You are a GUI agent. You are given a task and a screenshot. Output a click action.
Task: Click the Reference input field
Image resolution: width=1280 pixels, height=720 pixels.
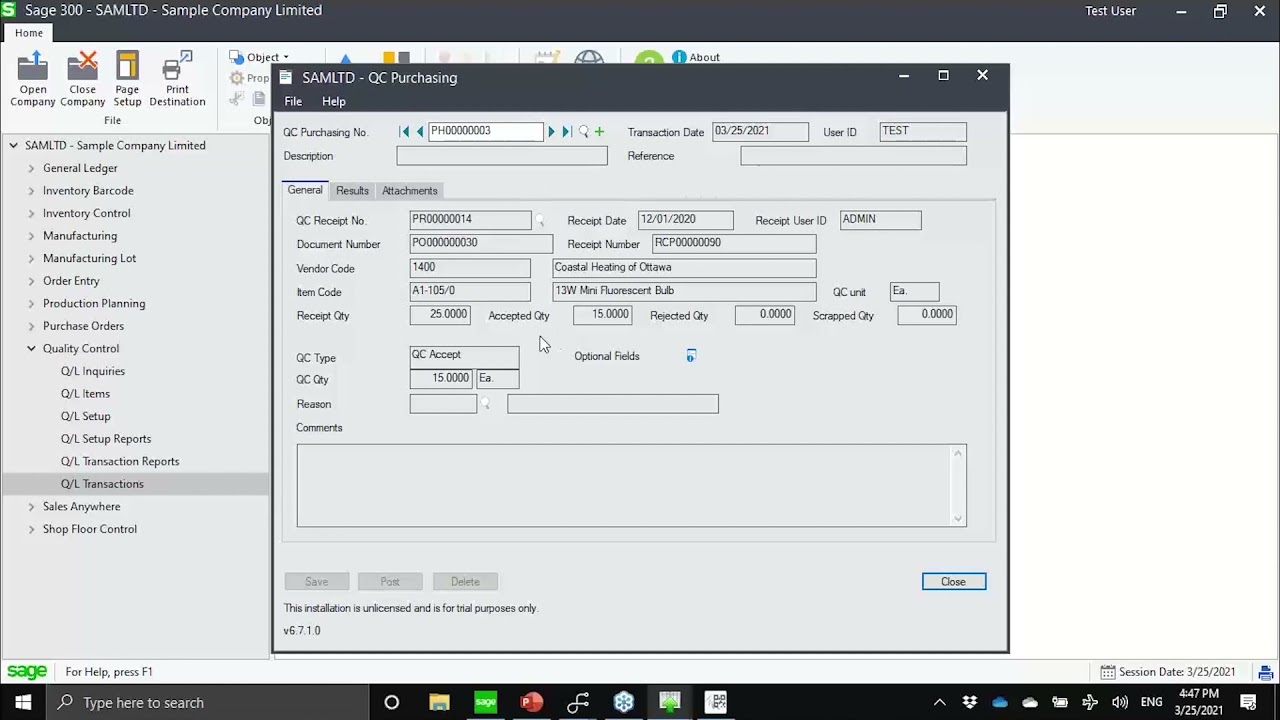click(x=854, y=156)
